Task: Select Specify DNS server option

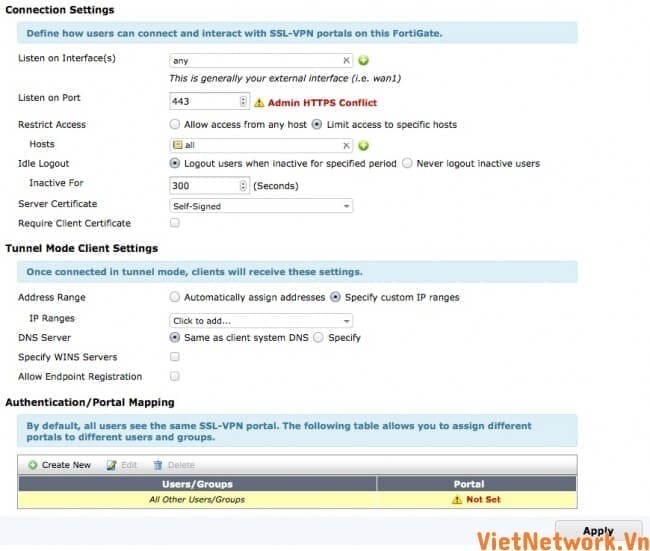Action: point(318,337)
